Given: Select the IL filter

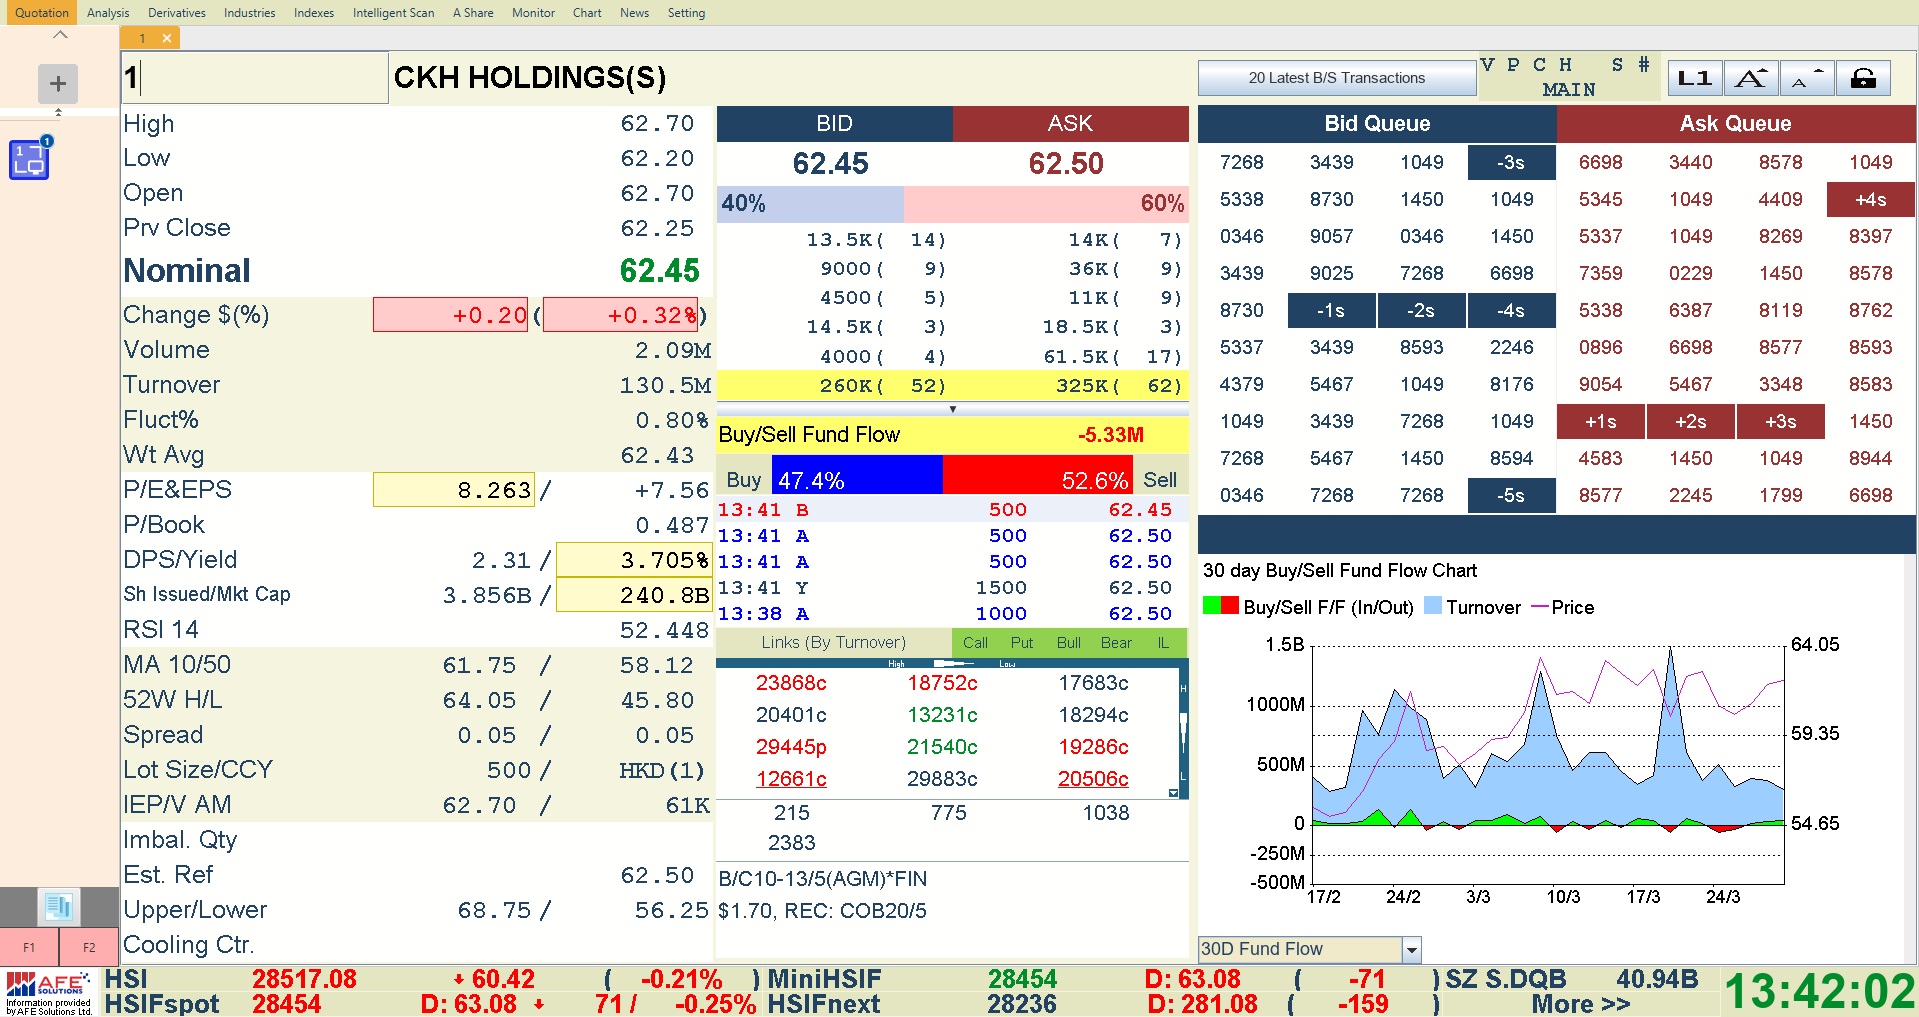Looking at the screenshot, I should point(1163,643).
